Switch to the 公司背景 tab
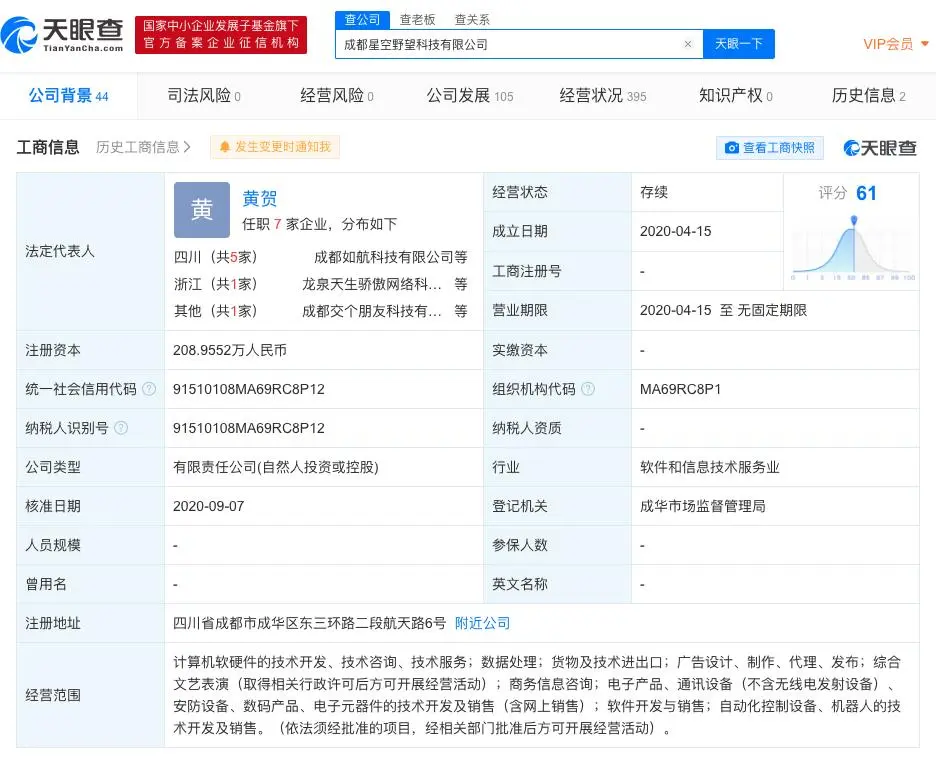 pos(69,96)
